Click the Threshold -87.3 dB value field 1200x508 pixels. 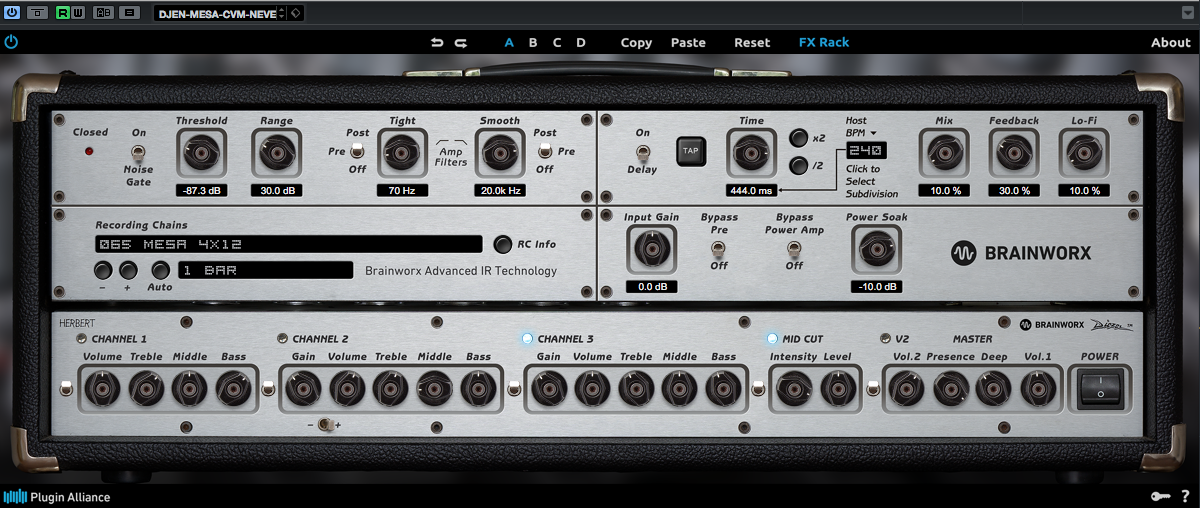[202, 190]
